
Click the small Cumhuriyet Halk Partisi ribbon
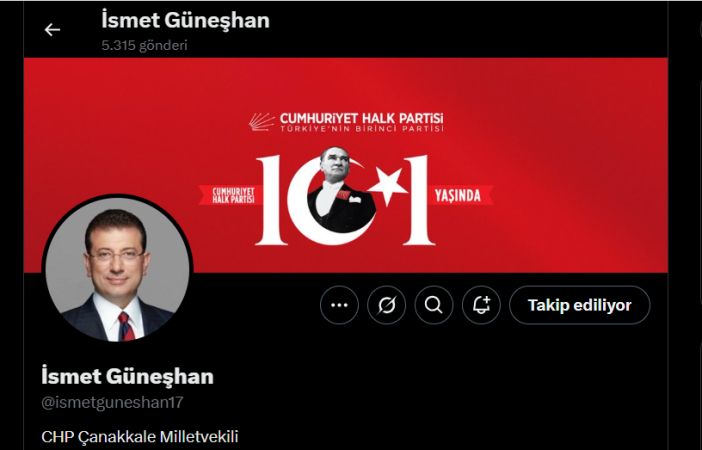230,195
